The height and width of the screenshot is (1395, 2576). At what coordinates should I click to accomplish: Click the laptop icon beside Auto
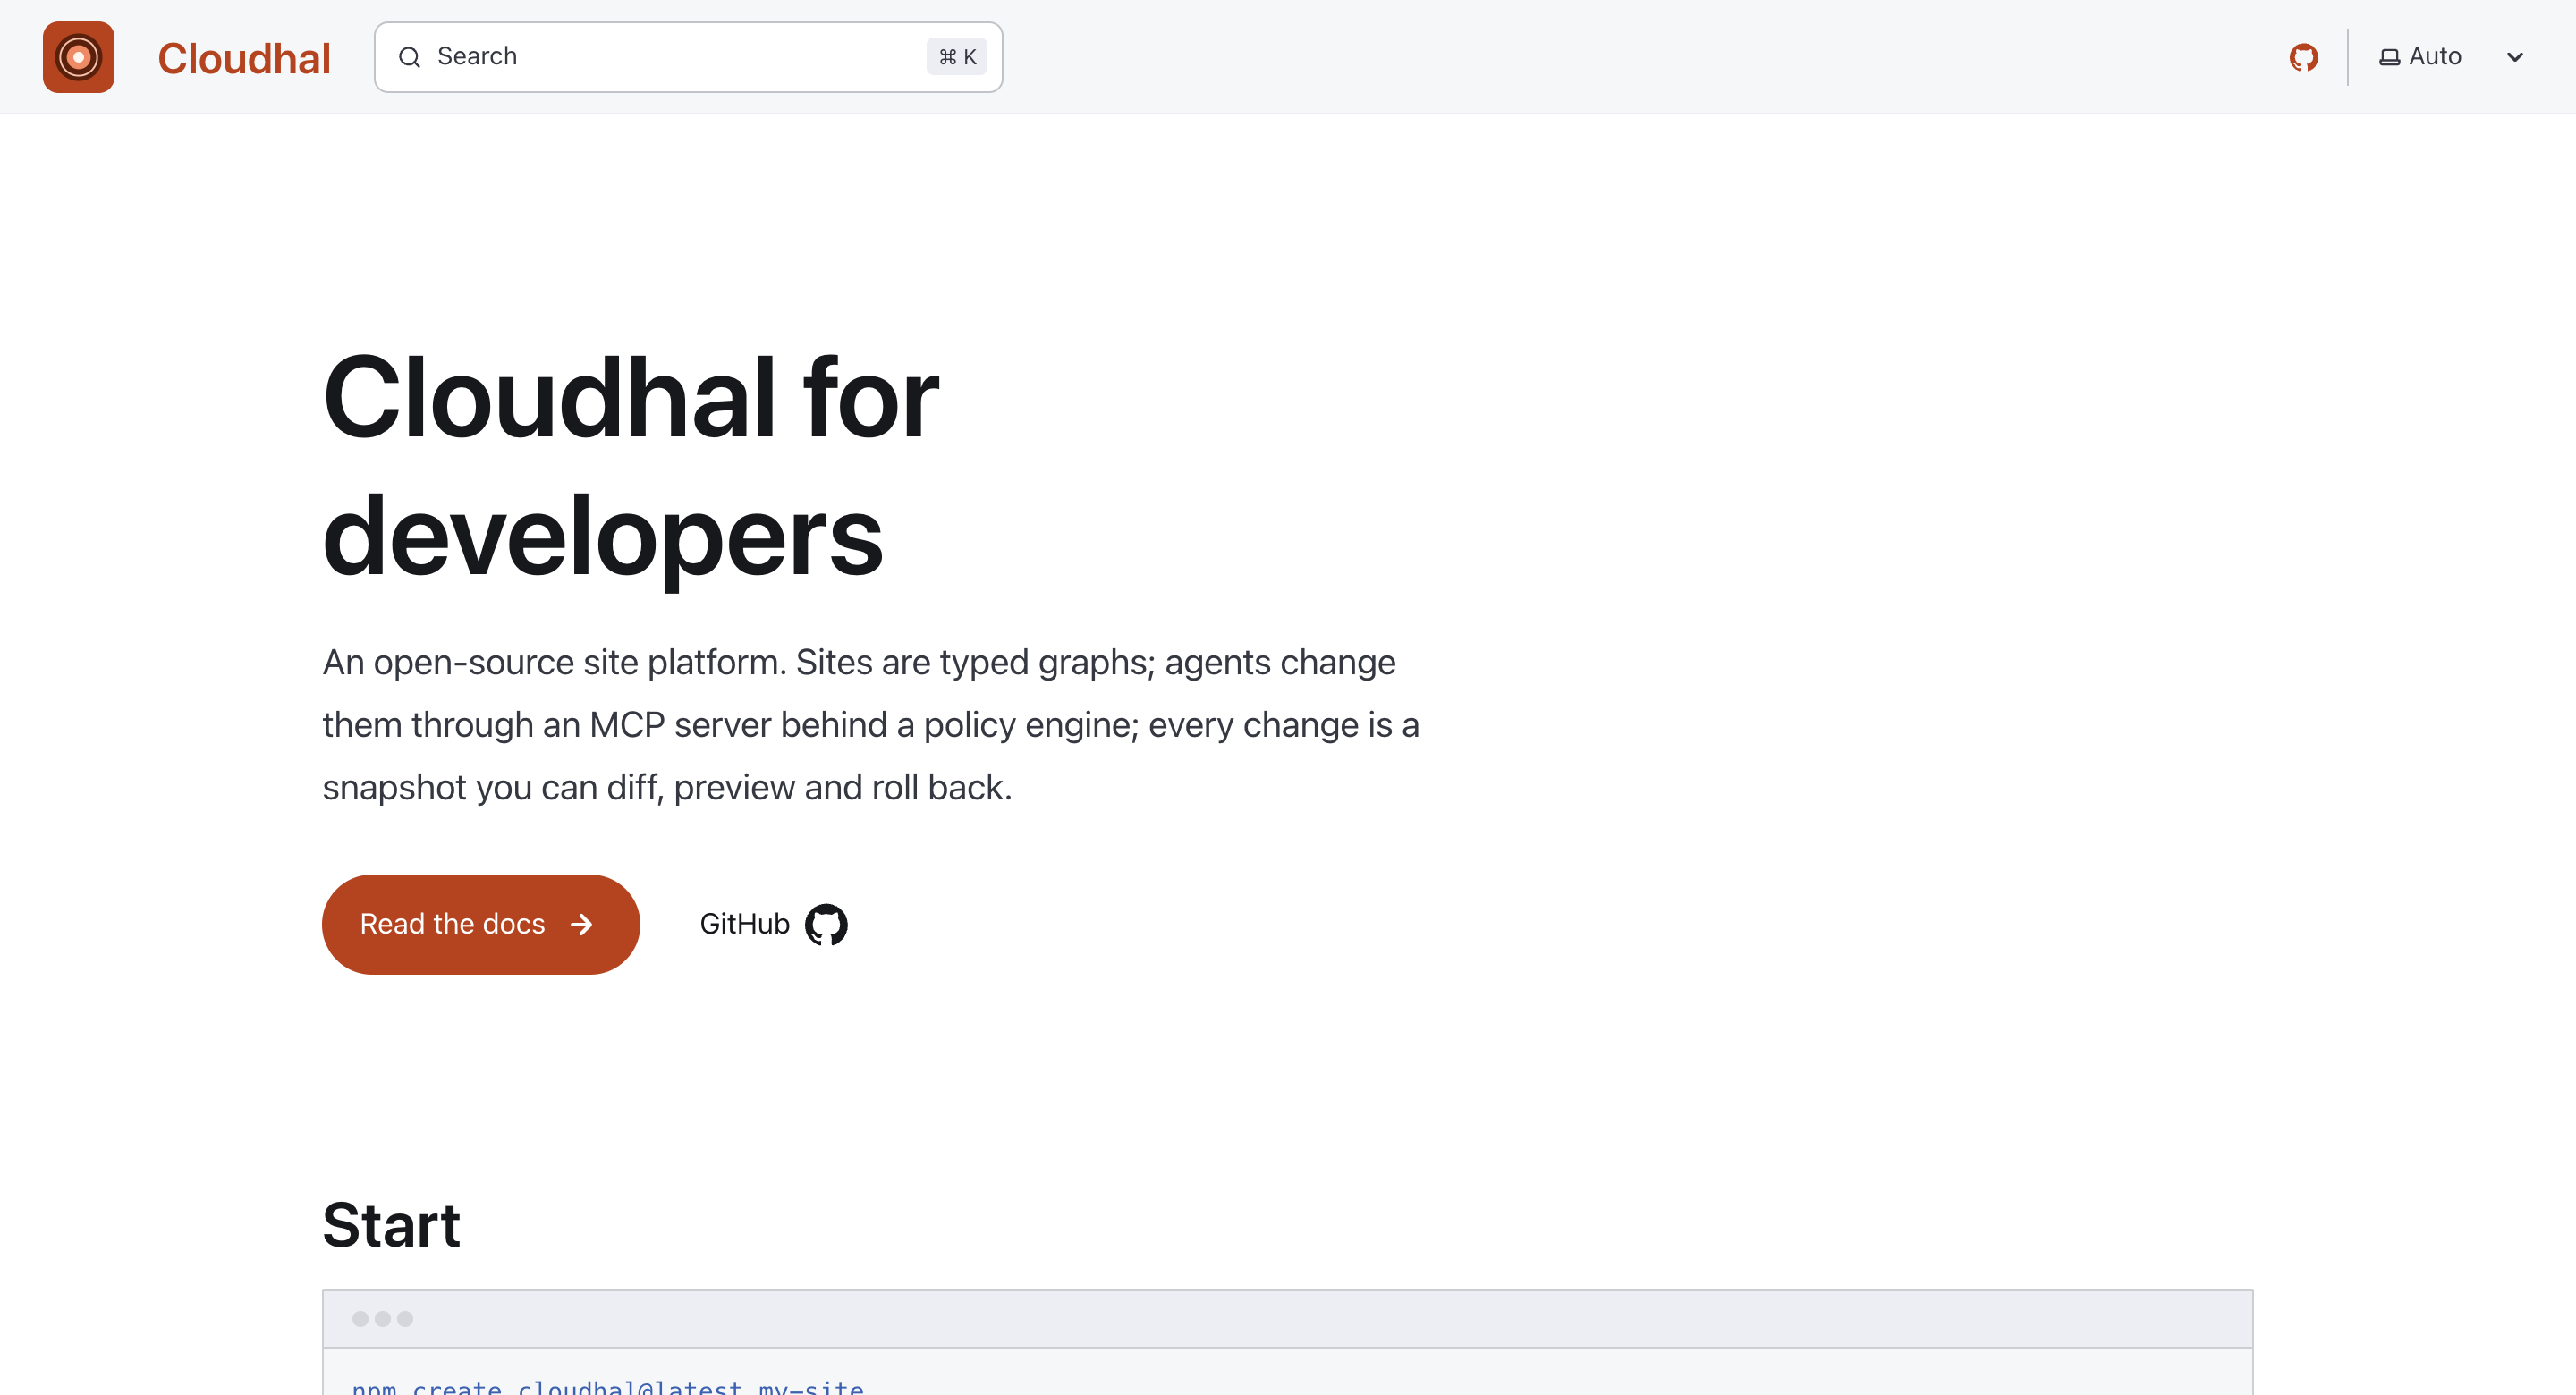(2389, 57)
